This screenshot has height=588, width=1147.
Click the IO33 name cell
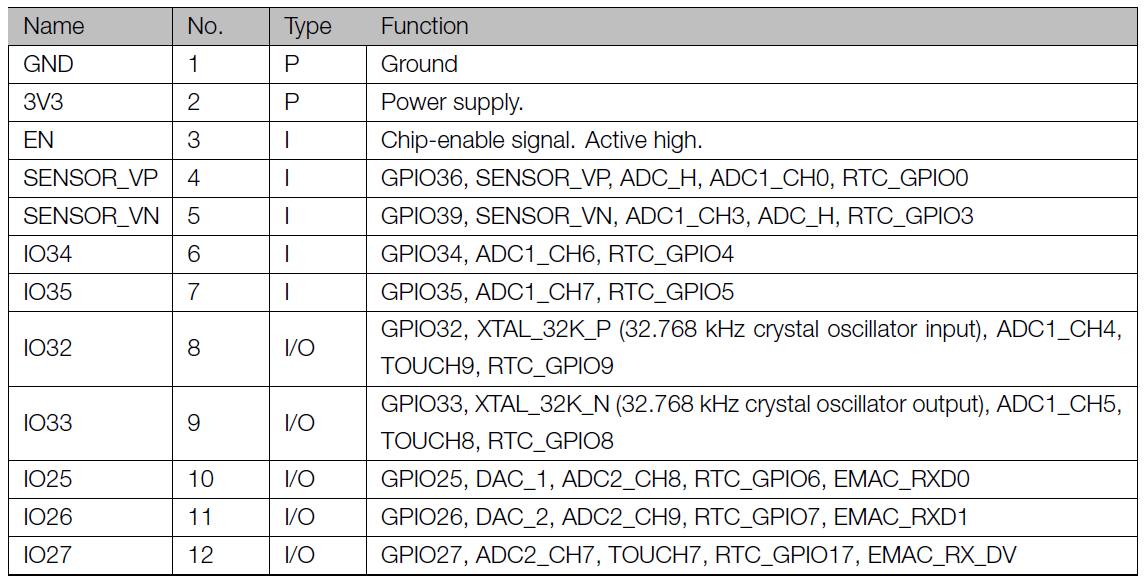coord(47,423)
